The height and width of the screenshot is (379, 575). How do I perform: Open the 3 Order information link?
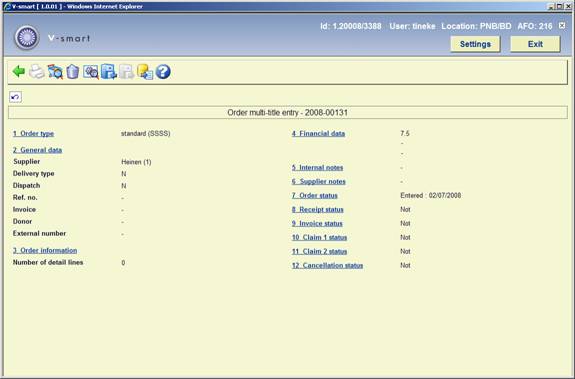pos(45,250)
